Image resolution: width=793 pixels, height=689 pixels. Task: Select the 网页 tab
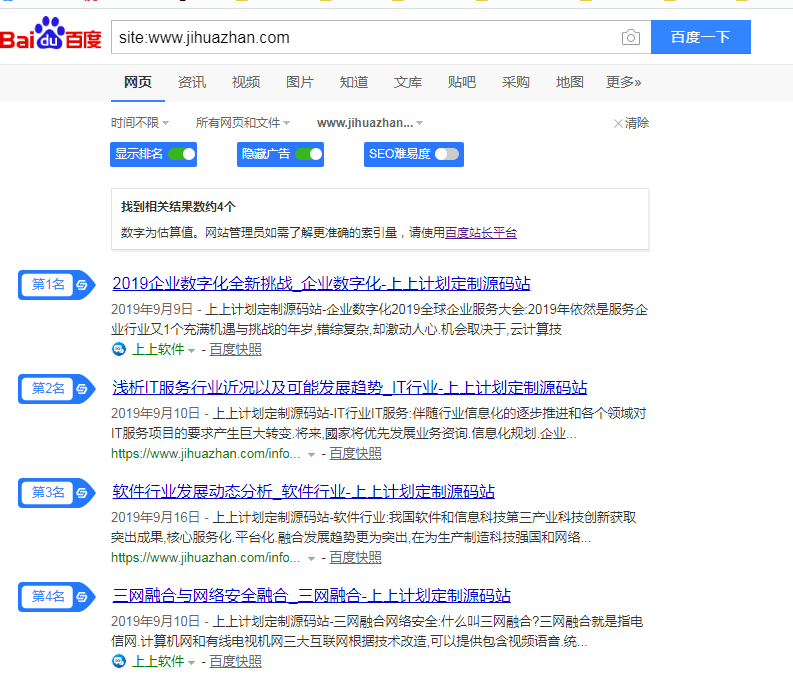[138, 82]
